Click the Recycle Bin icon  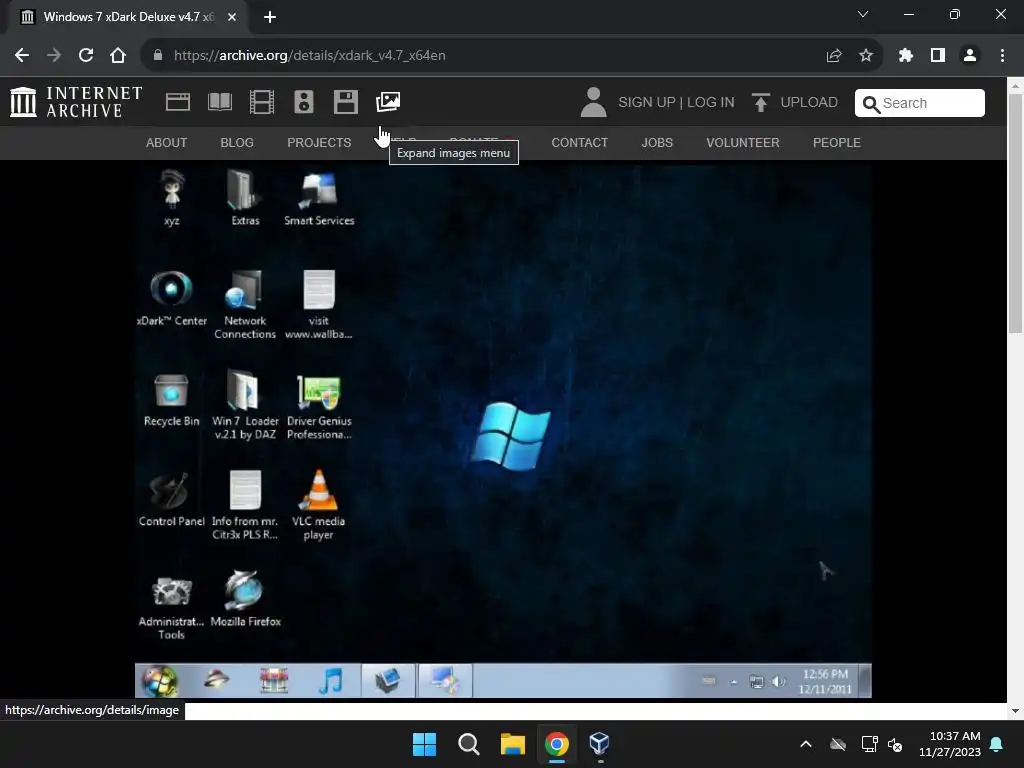(x=172, y=400)
